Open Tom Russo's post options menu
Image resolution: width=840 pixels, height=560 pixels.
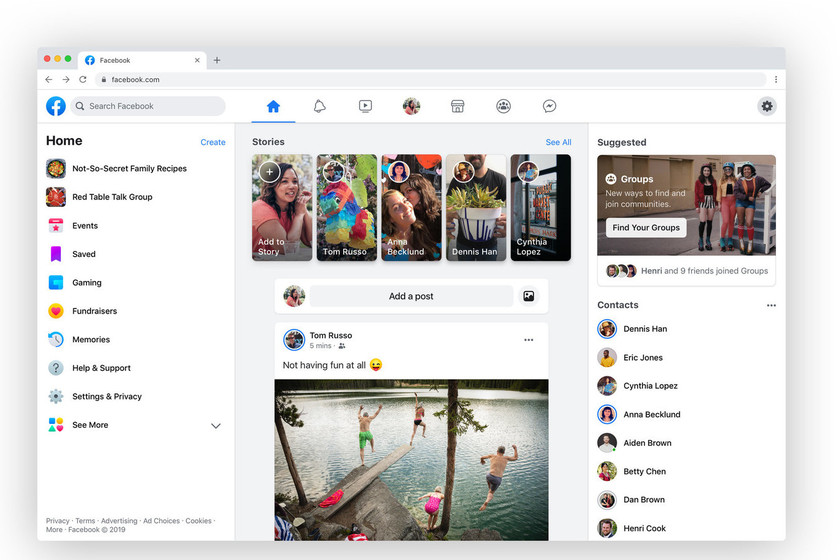529,340
